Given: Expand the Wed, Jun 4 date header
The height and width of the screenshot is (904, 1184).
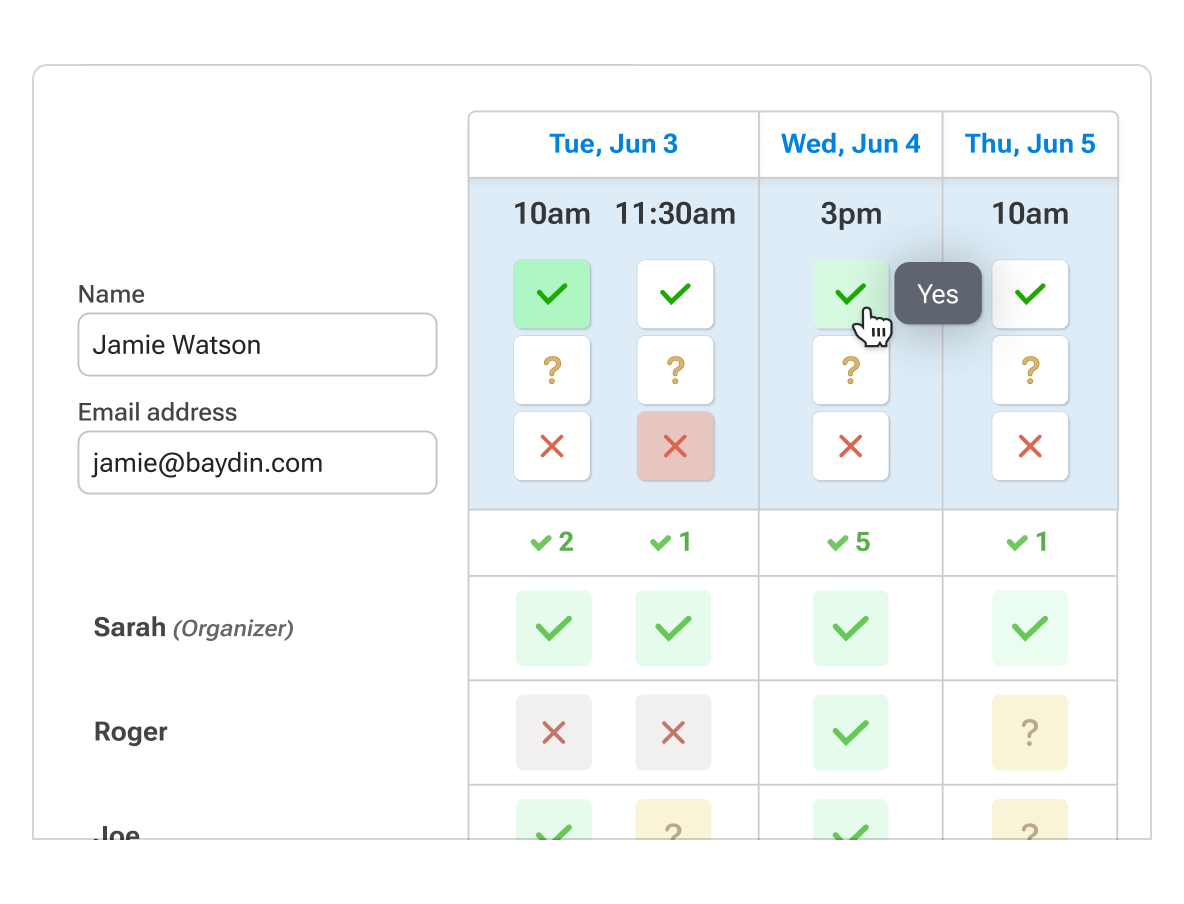Looking at the screenshot, I should pyautogui.click(x=850, y=143).
